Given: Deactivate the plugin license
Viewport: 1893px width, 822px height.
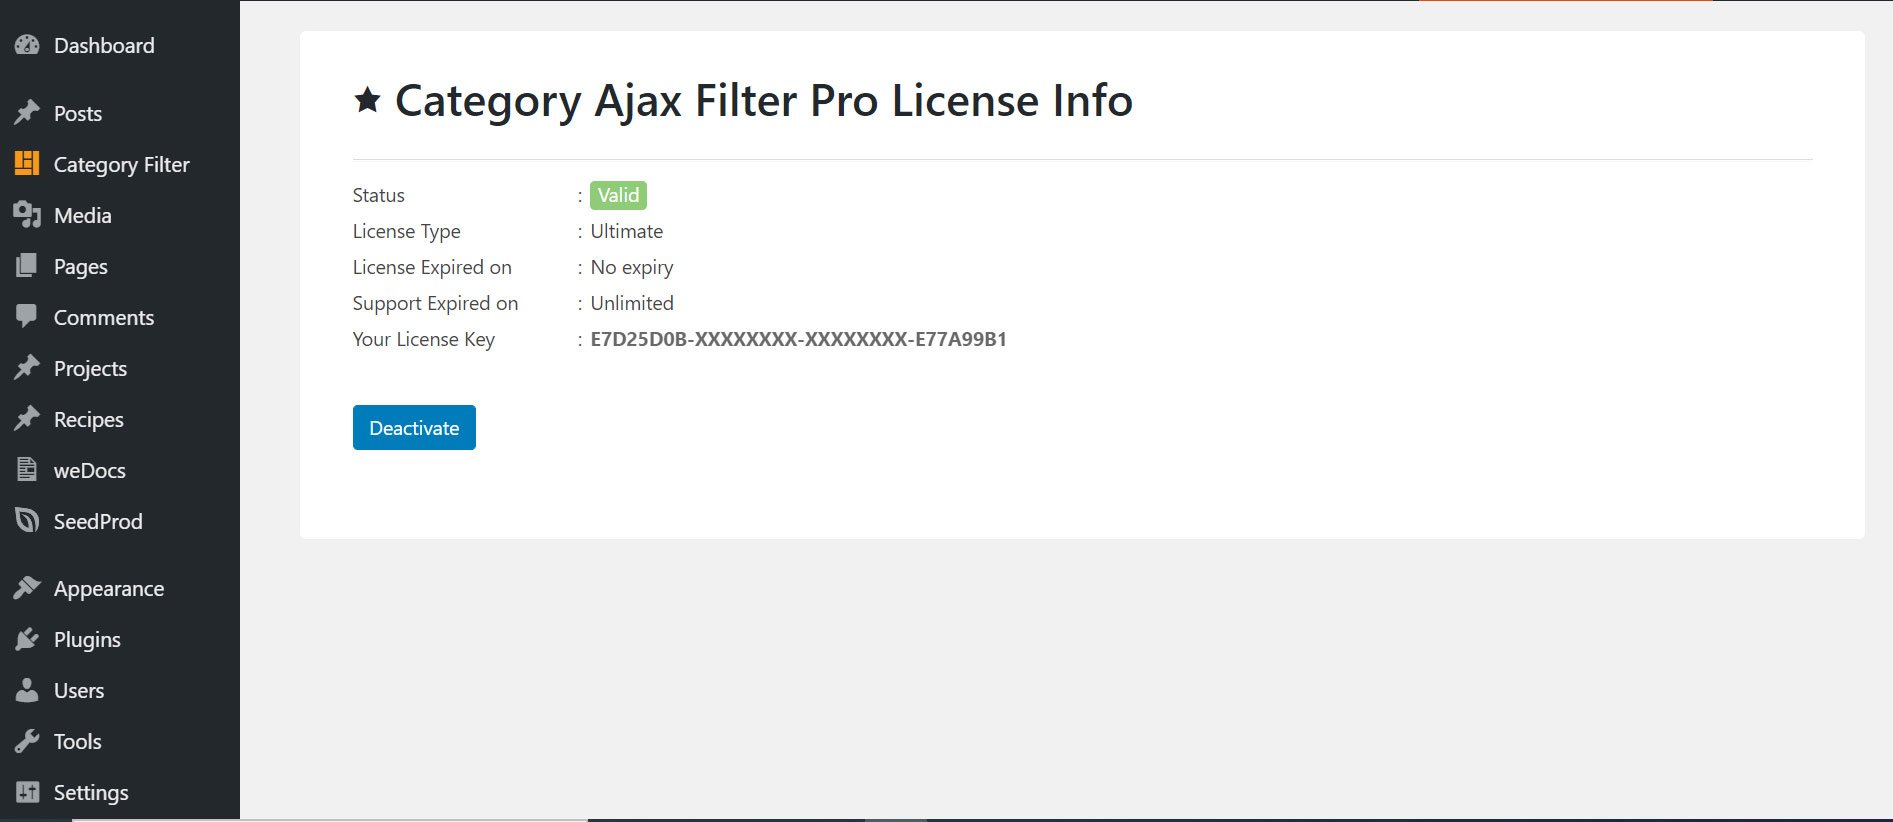Looking at the screenshot, I should click(414, 427).
